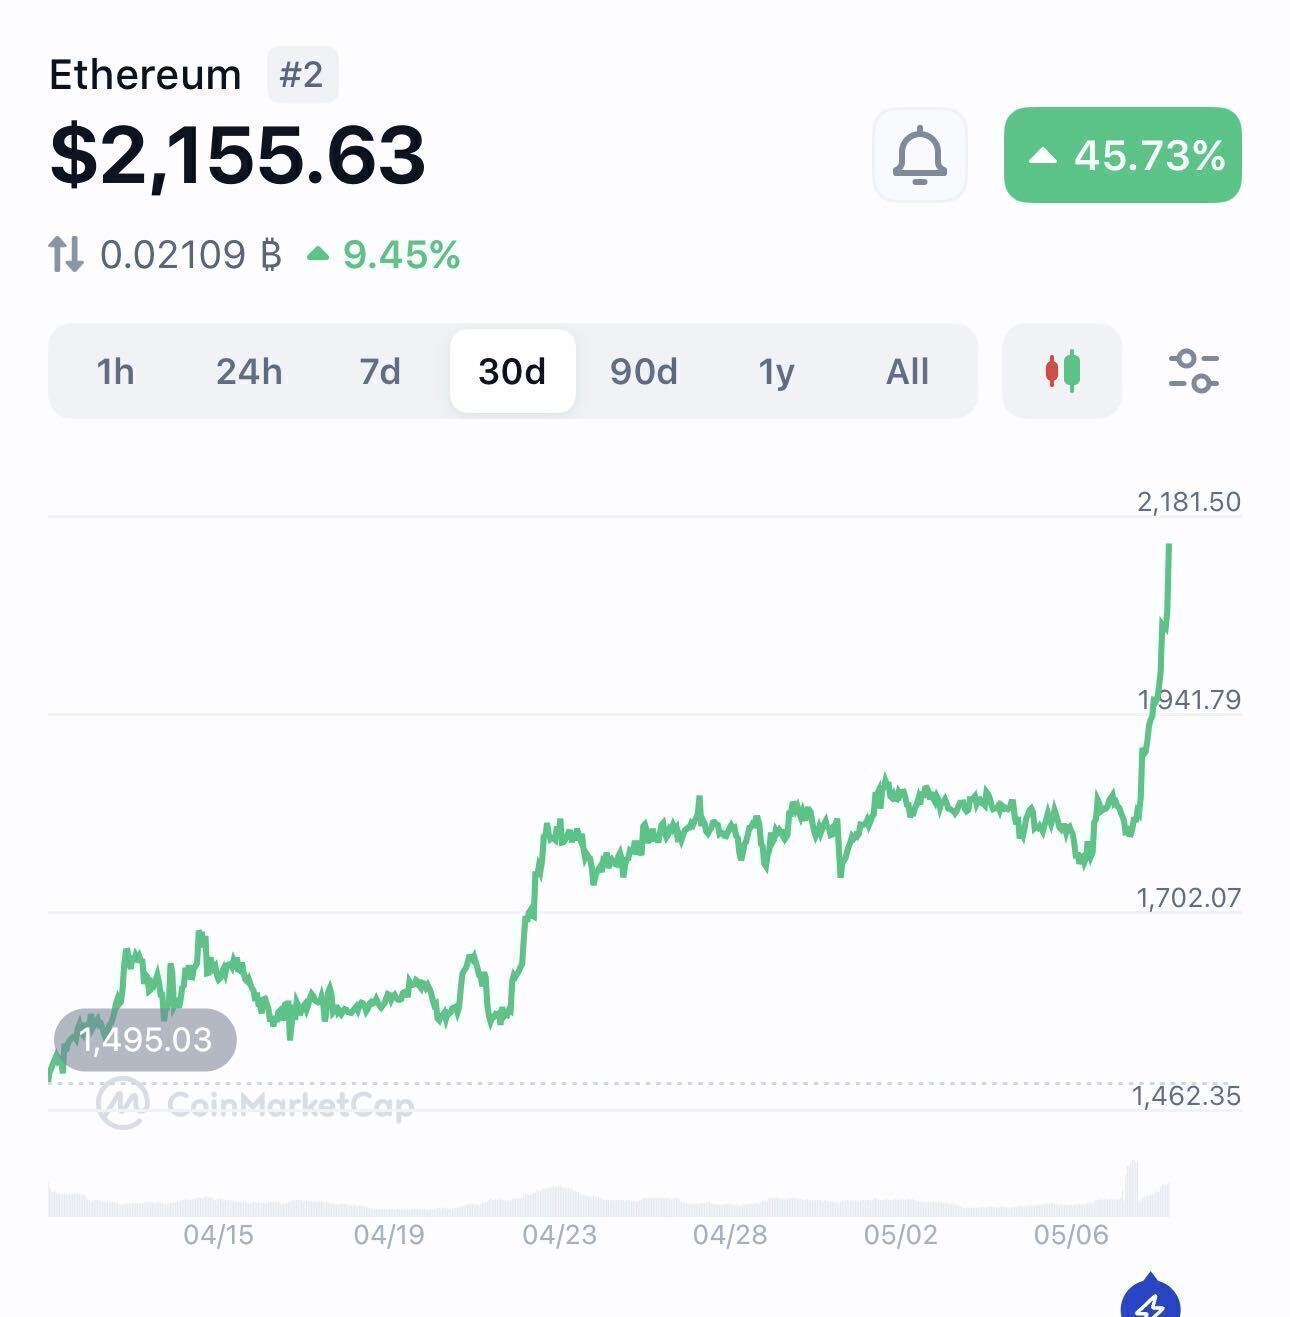This screenshot has width=1290, height=1317.
Task: Select the 1h time range
Action: click(x=115, y=371)
